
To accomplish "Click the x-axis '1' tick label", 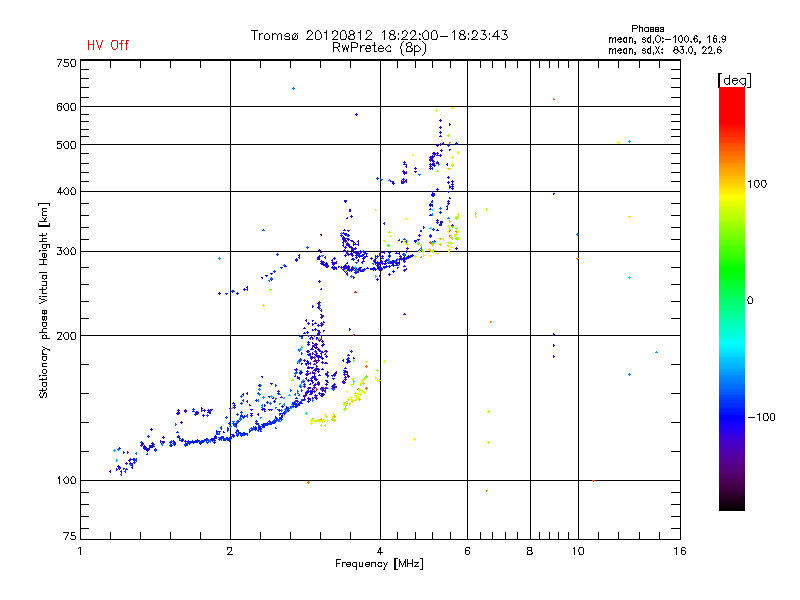I will click(x=80, y=551).
